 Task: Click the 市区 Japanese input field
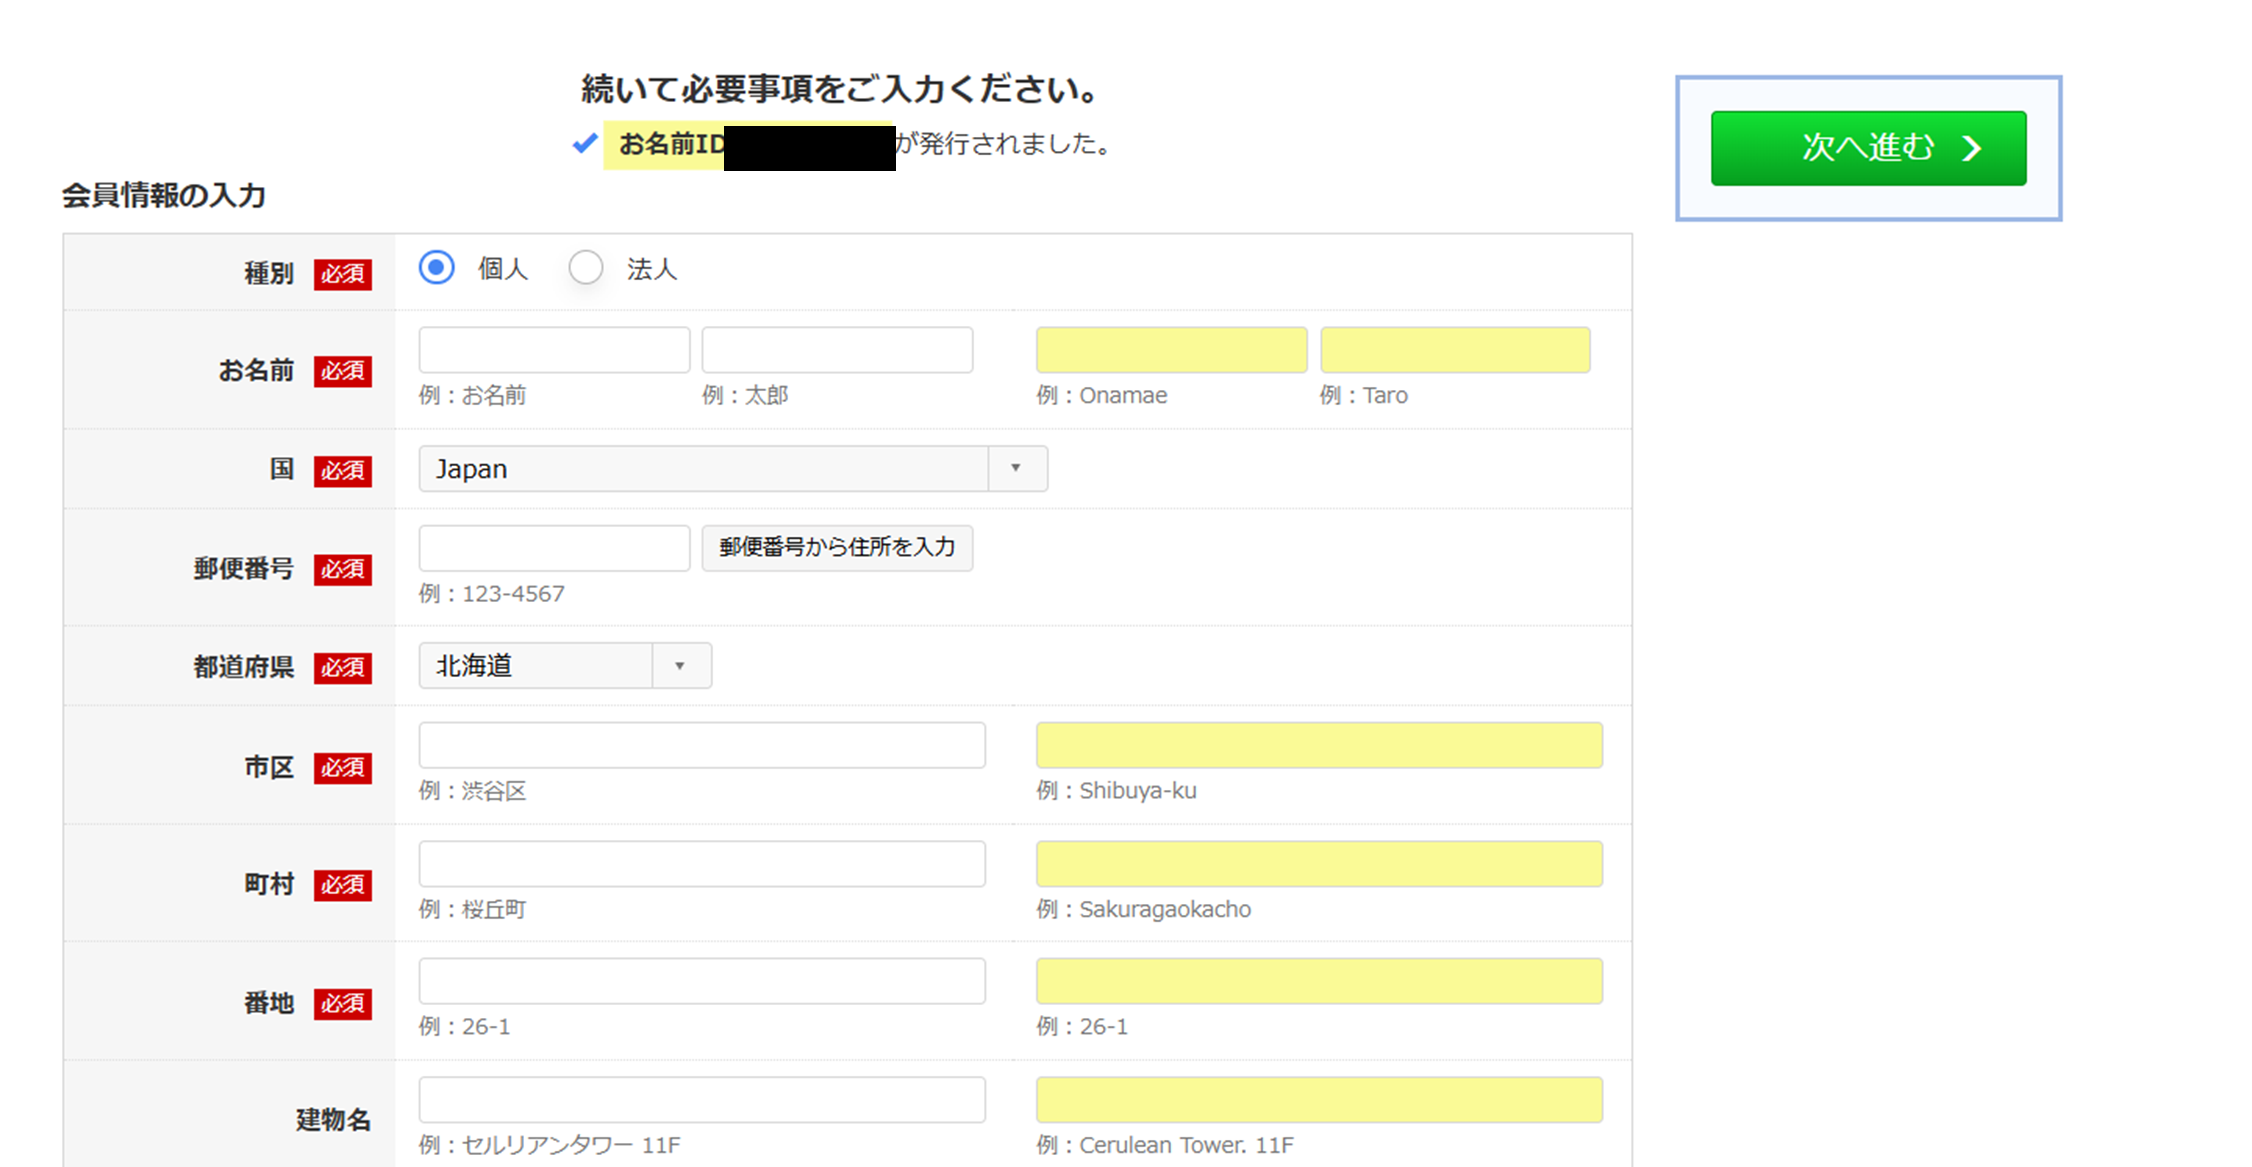click(x=702, y=745)
